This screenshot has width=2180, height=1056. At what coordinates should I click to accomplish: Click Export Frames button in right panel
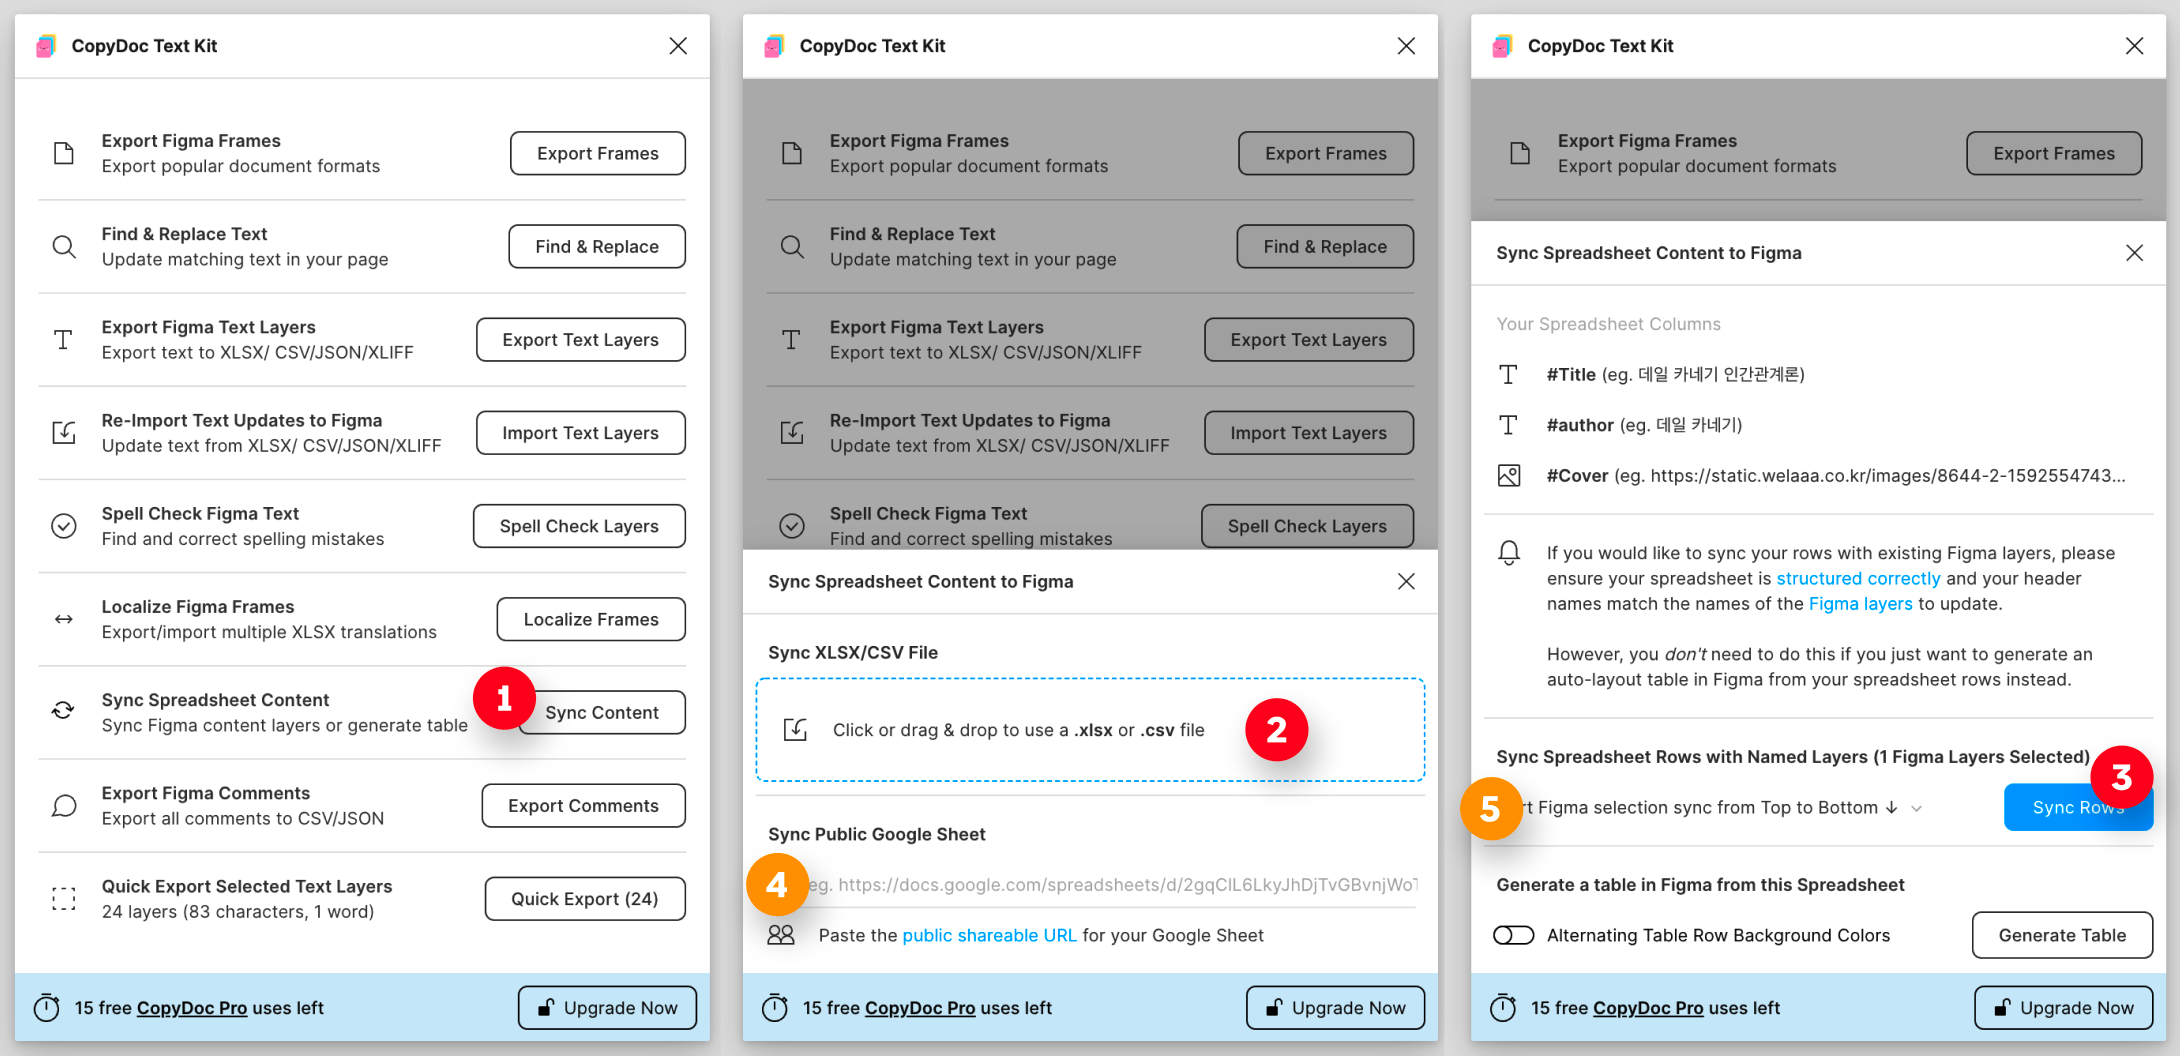2054,153
